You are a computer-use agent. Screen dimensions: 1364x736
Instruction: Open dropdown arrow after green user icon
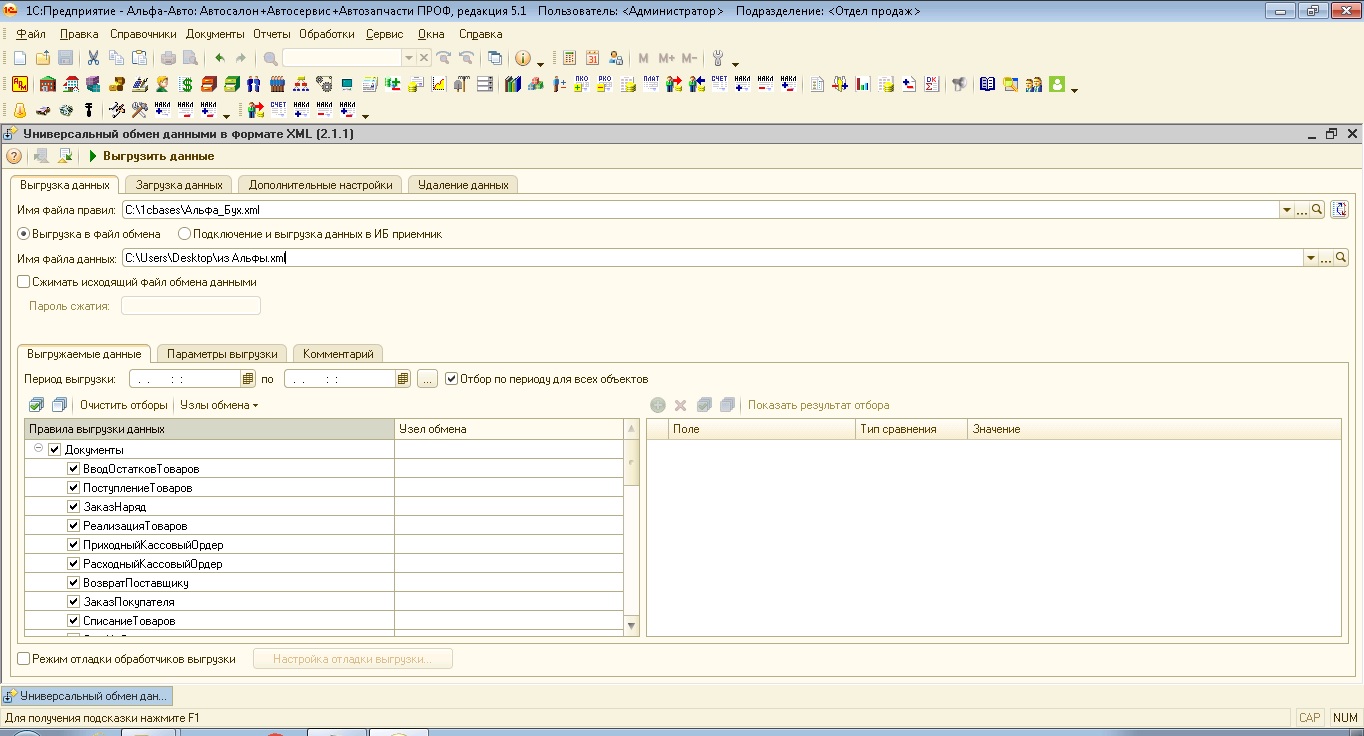1075,89
